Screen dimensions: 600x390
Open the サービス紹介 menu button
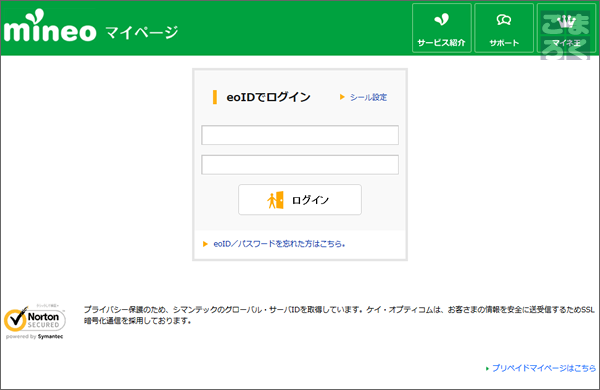click(x=442, y=28)
